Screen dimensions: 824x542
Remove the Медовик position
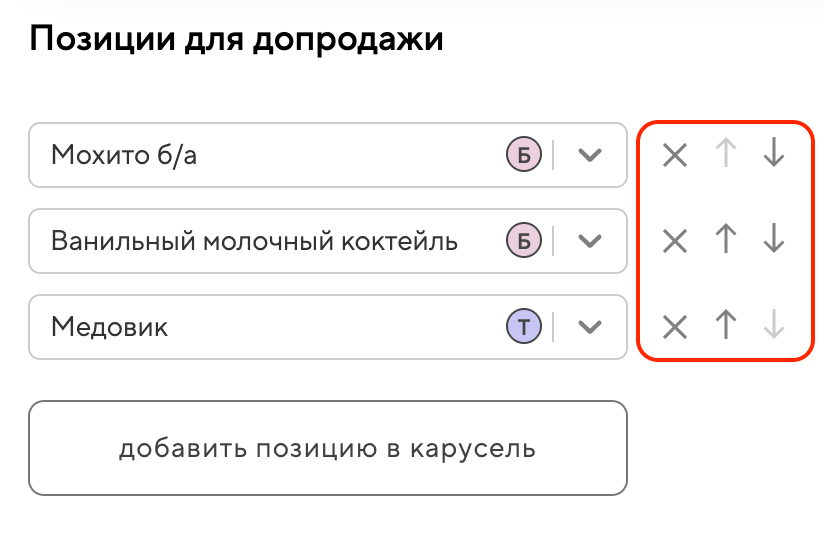(675, 327)
